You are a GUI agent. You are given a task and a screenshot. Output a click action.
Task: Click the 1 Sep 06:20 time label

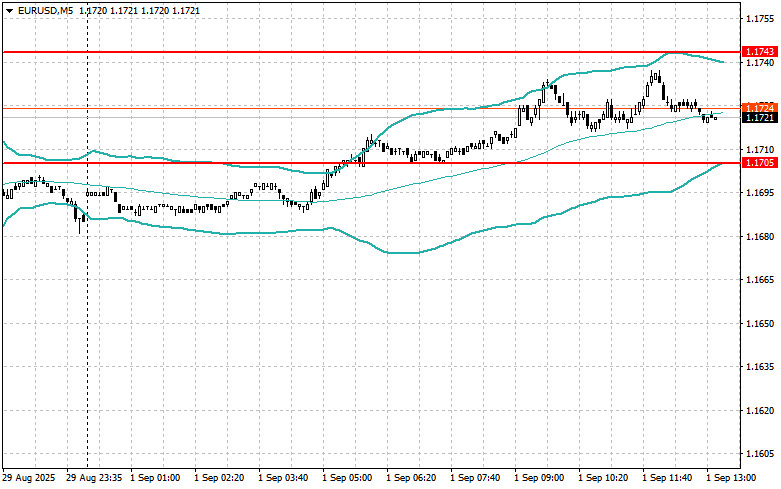(x=411, y=478)
